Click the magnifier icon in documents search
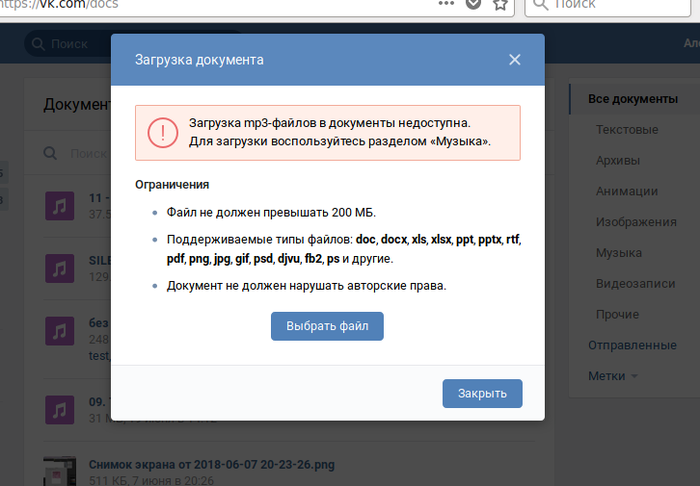The height and width of the screenshot is (486, 700). tap(51, 154)
